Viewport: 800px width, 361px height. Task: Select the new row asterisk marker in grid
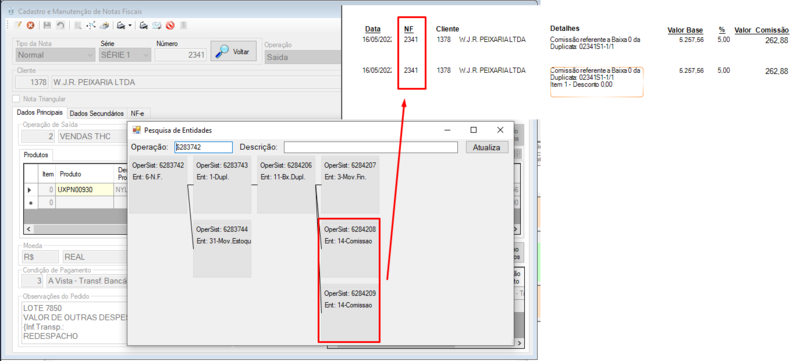click(32, 202)
